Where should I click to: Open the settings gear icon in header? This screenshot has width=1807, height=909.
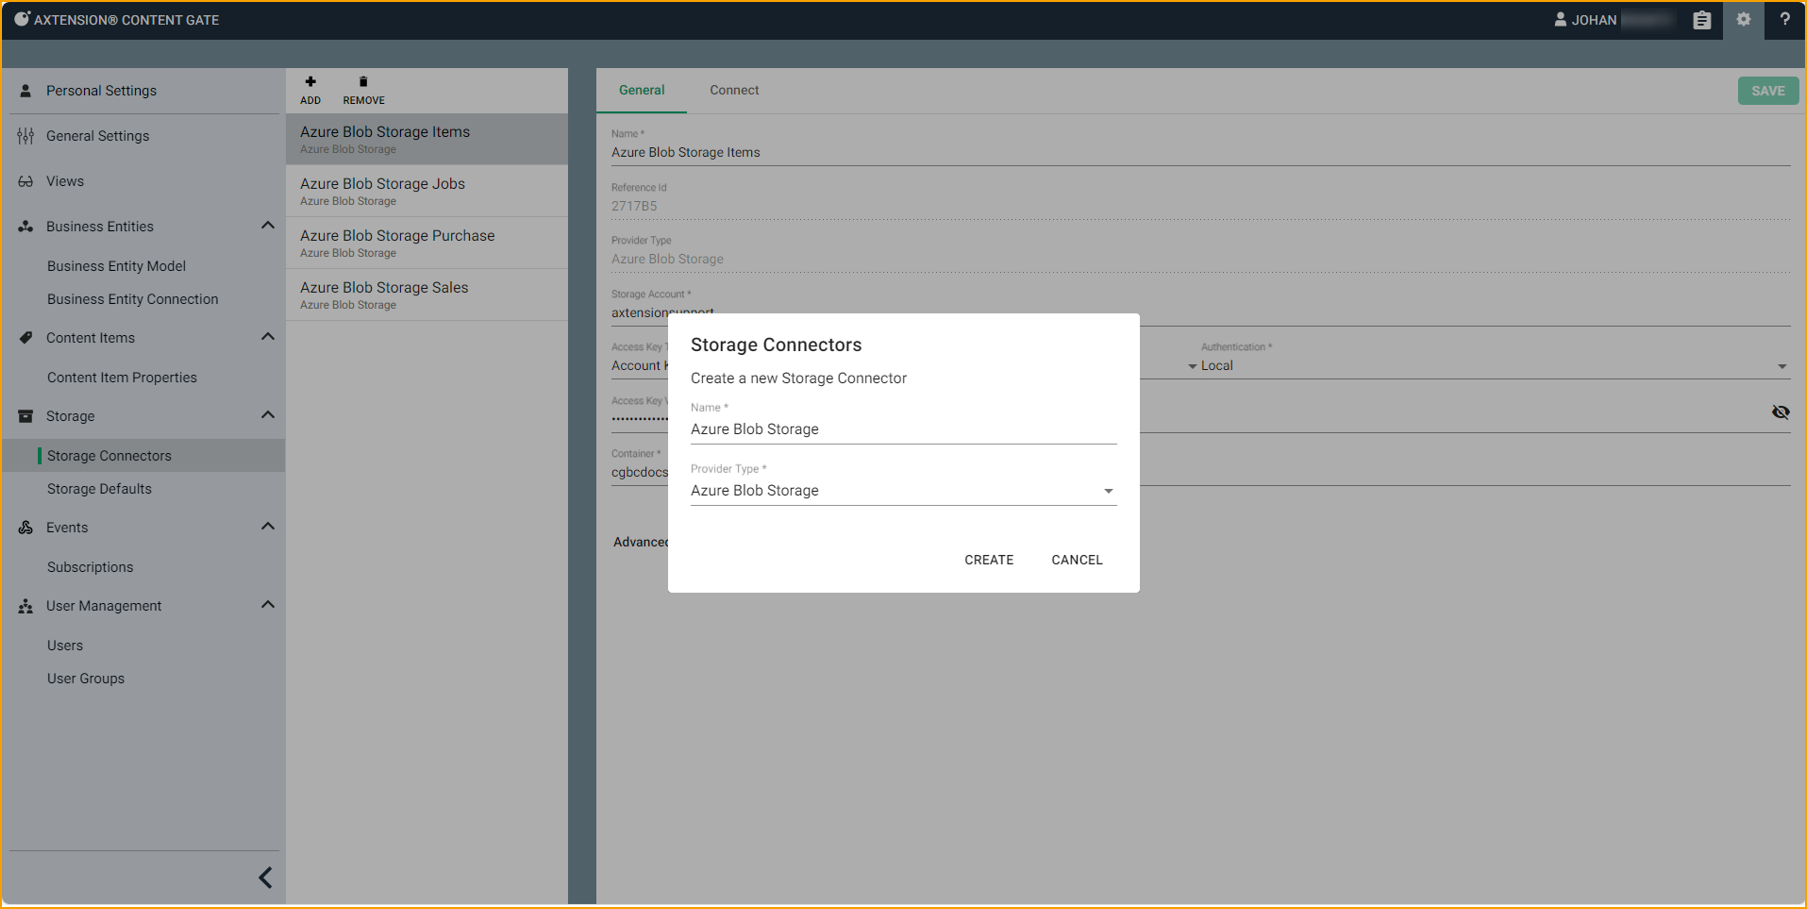[1744, 19]
